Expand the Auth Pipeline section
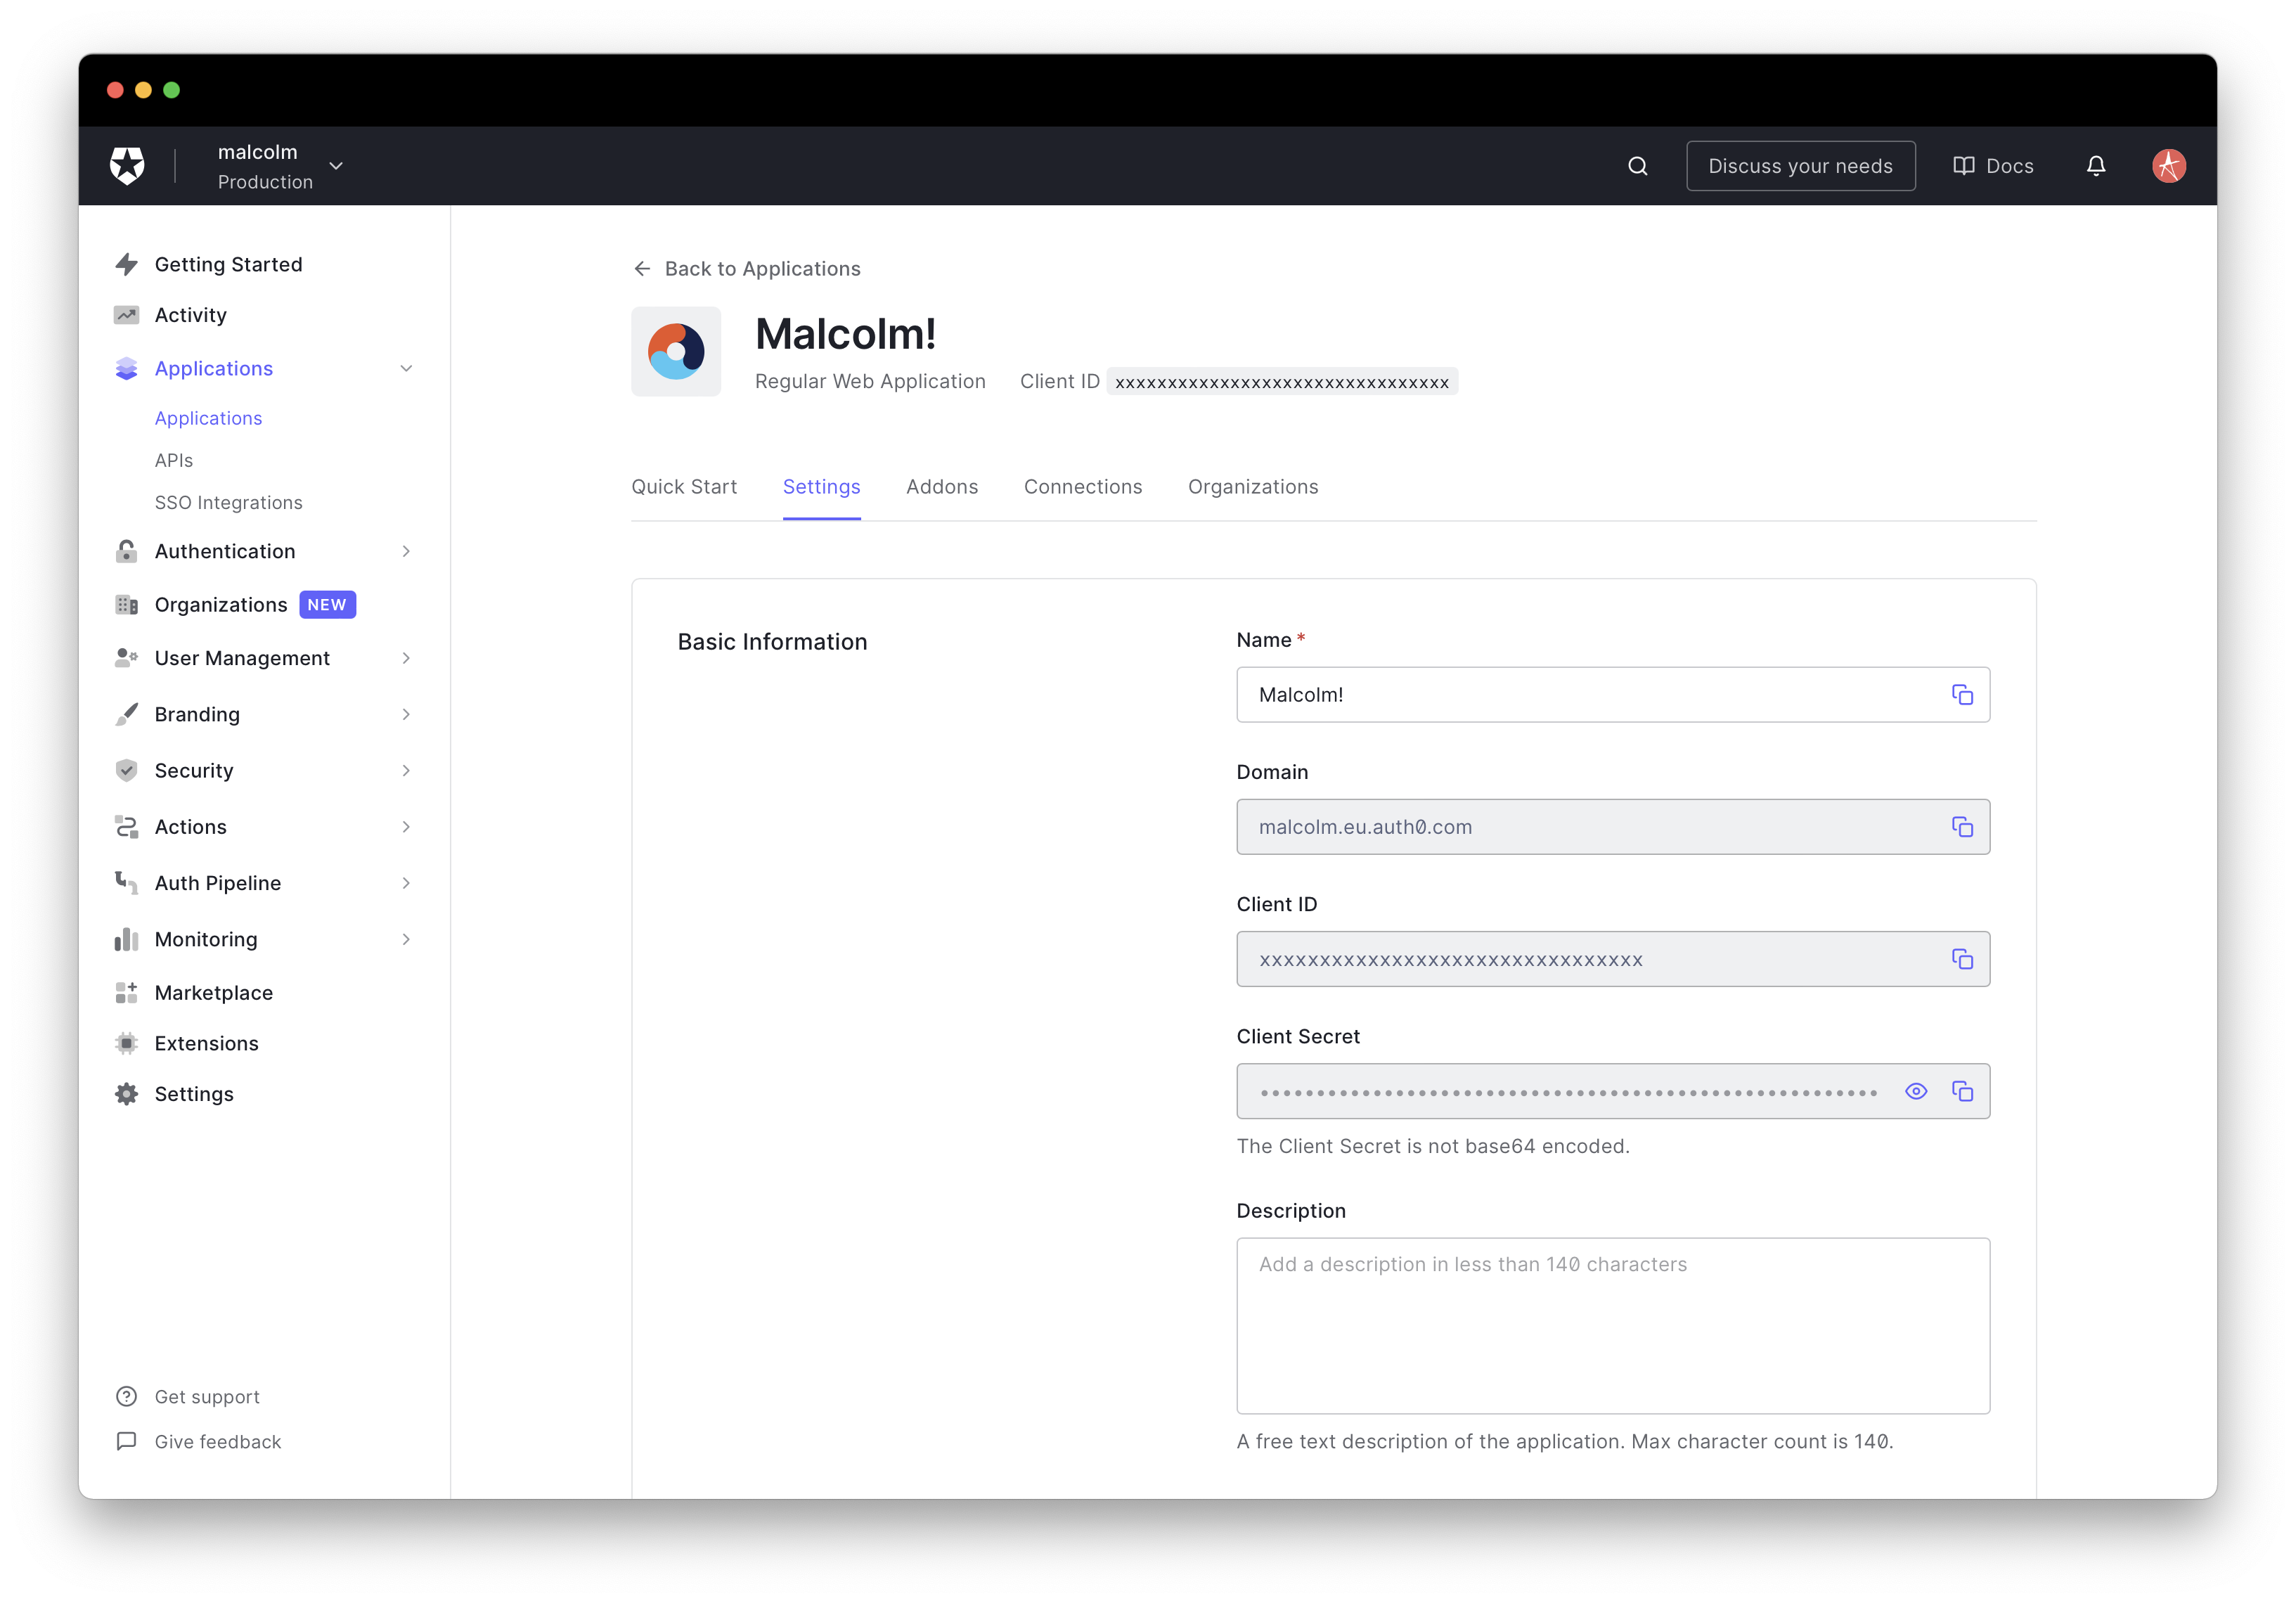This screenshot has width=2296, height=1603. coord(406,883)
